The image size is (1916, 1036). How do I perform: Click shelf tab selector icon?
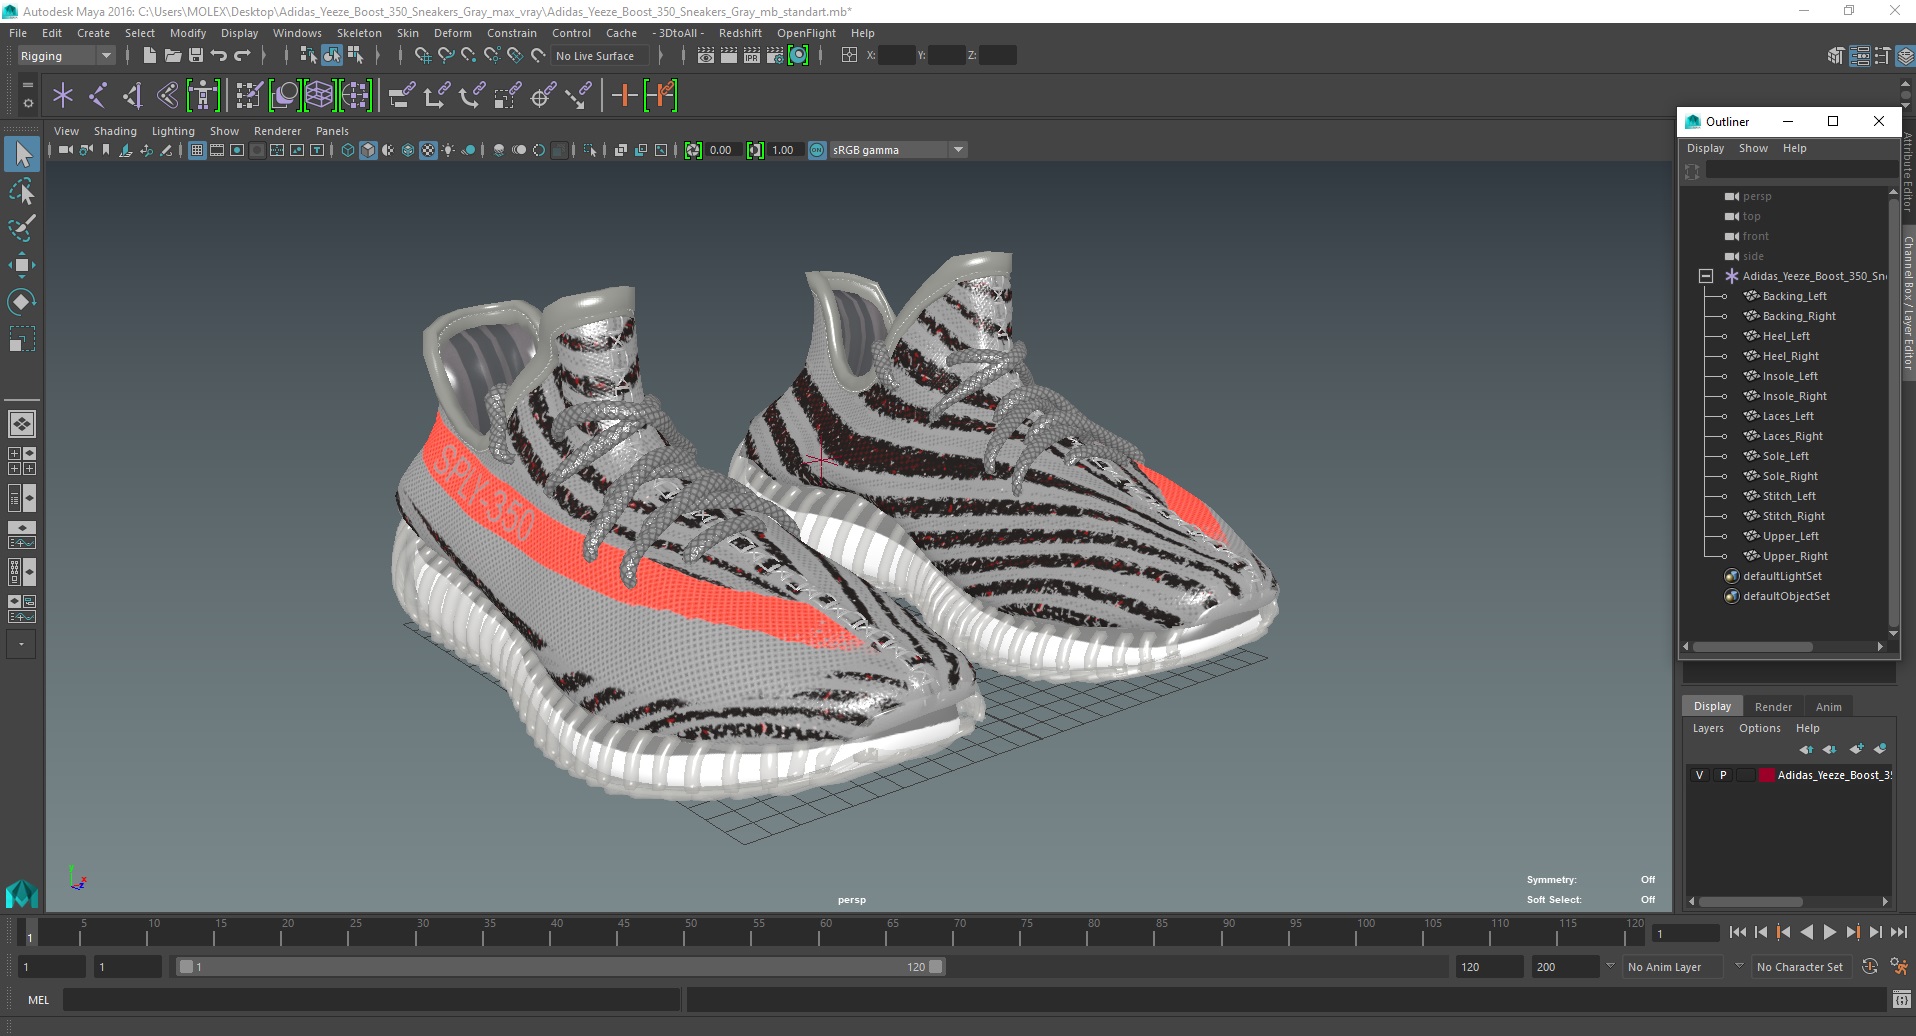pyautogui.click(x=28, y=85)
